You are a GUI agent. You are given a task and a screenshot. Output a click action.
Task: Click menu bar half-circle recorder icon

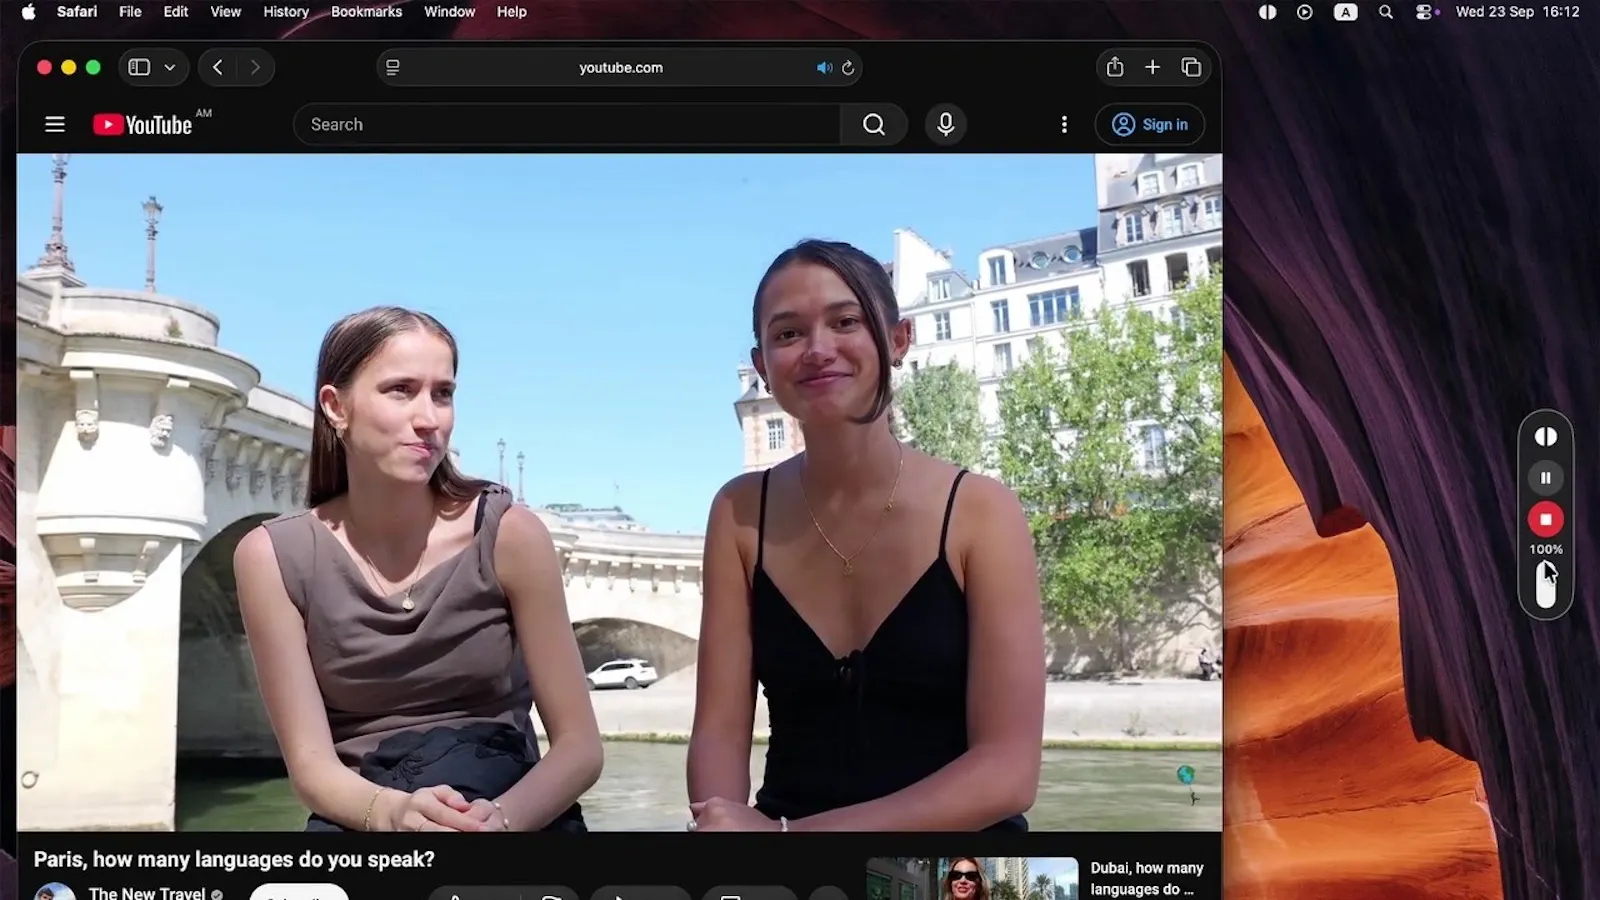pyautogui.click(x=1267, y=12)
